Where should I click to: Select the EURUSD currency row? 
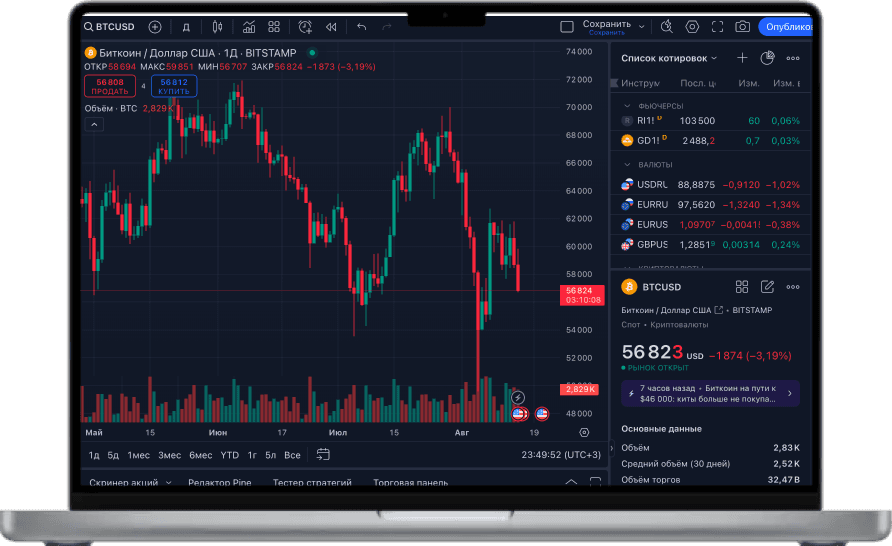(x=711, y=225)
